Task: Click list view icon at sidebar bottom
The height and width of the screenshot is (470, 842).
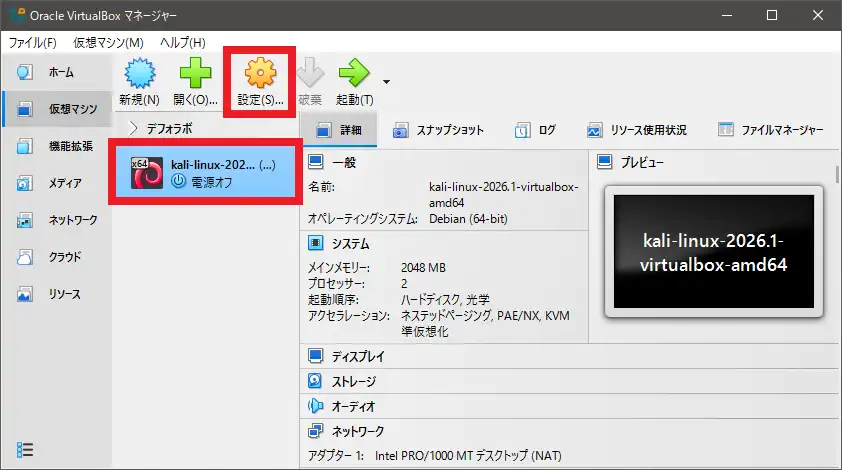Action: coord(25,450)
